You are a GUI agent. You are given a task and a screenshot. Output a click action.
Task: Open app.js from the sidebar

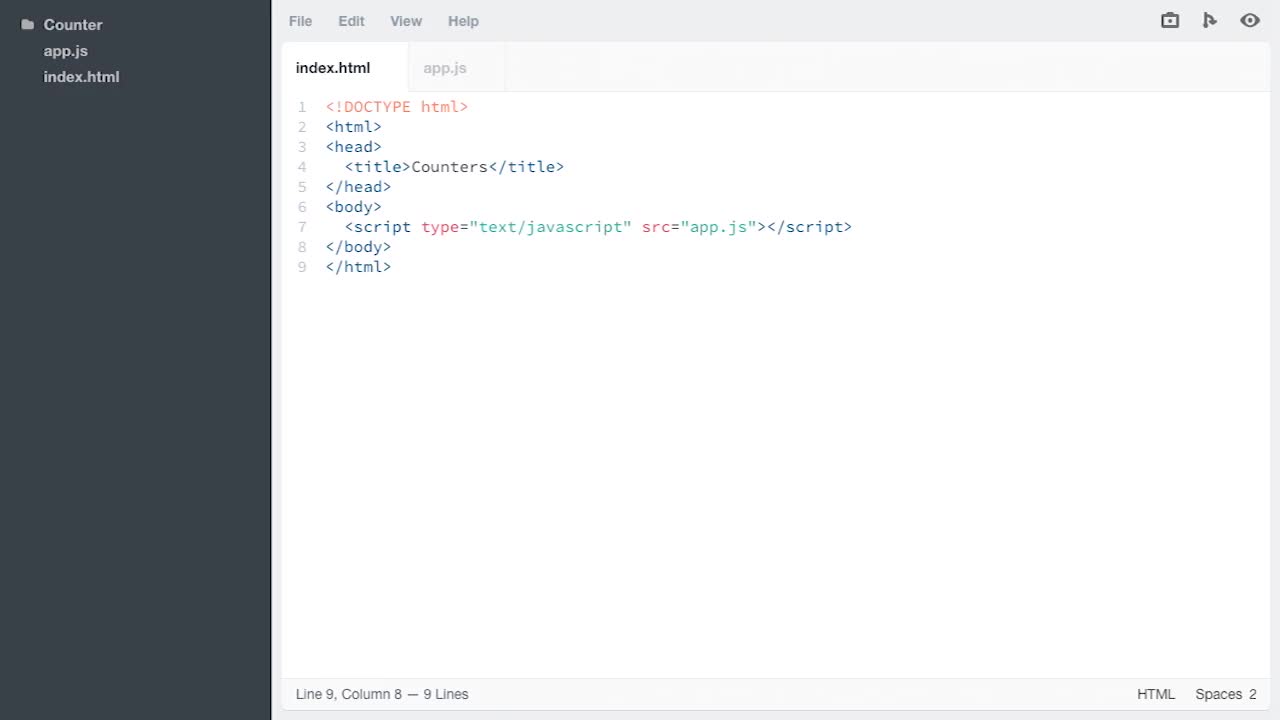pyautogui.click(x=66, y=51)
